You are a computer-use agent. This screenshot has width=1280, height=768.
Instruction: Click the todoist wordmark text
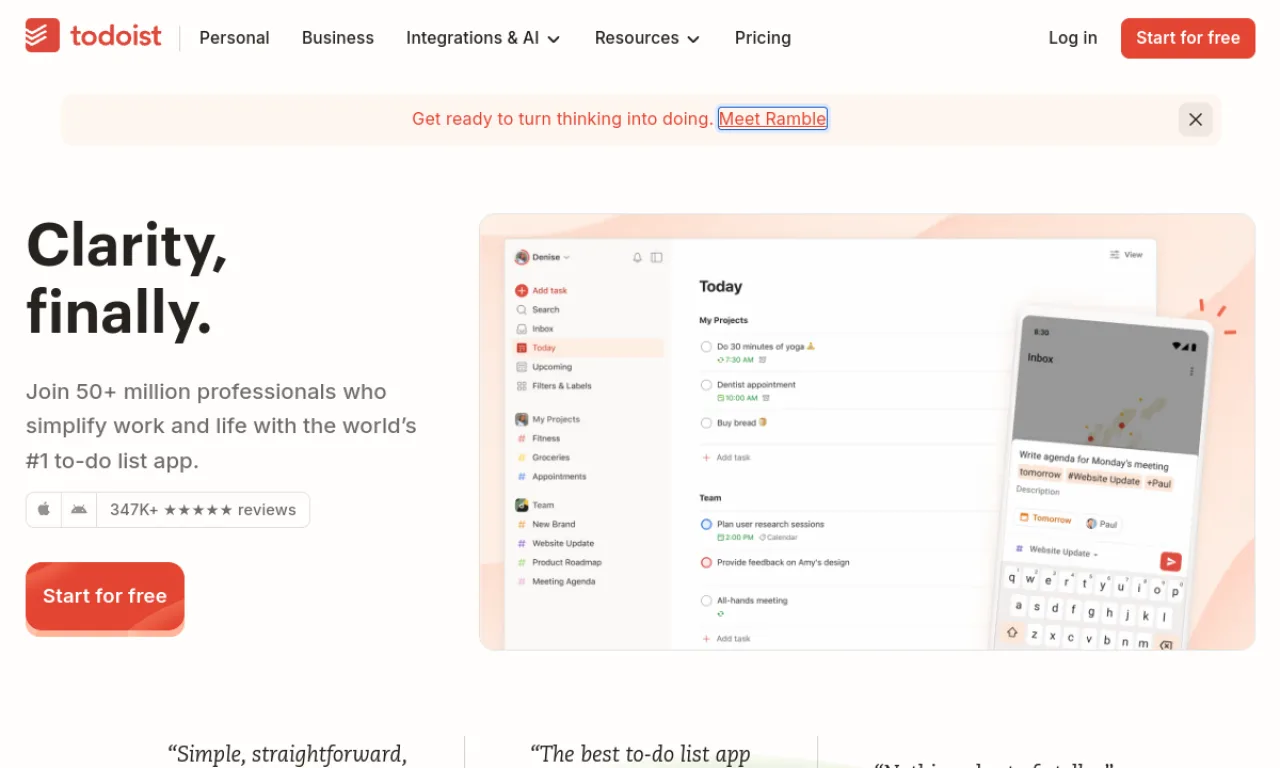(x=116, y=36)
